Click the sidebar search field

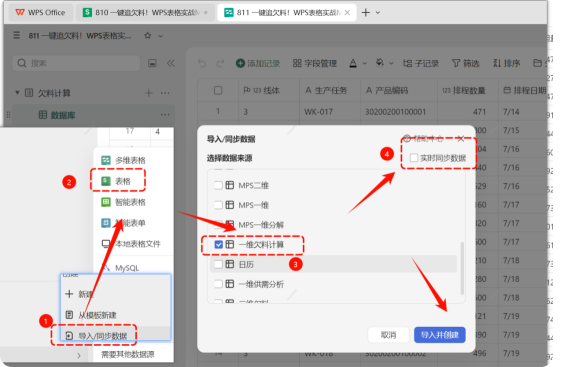coord(76,63)
